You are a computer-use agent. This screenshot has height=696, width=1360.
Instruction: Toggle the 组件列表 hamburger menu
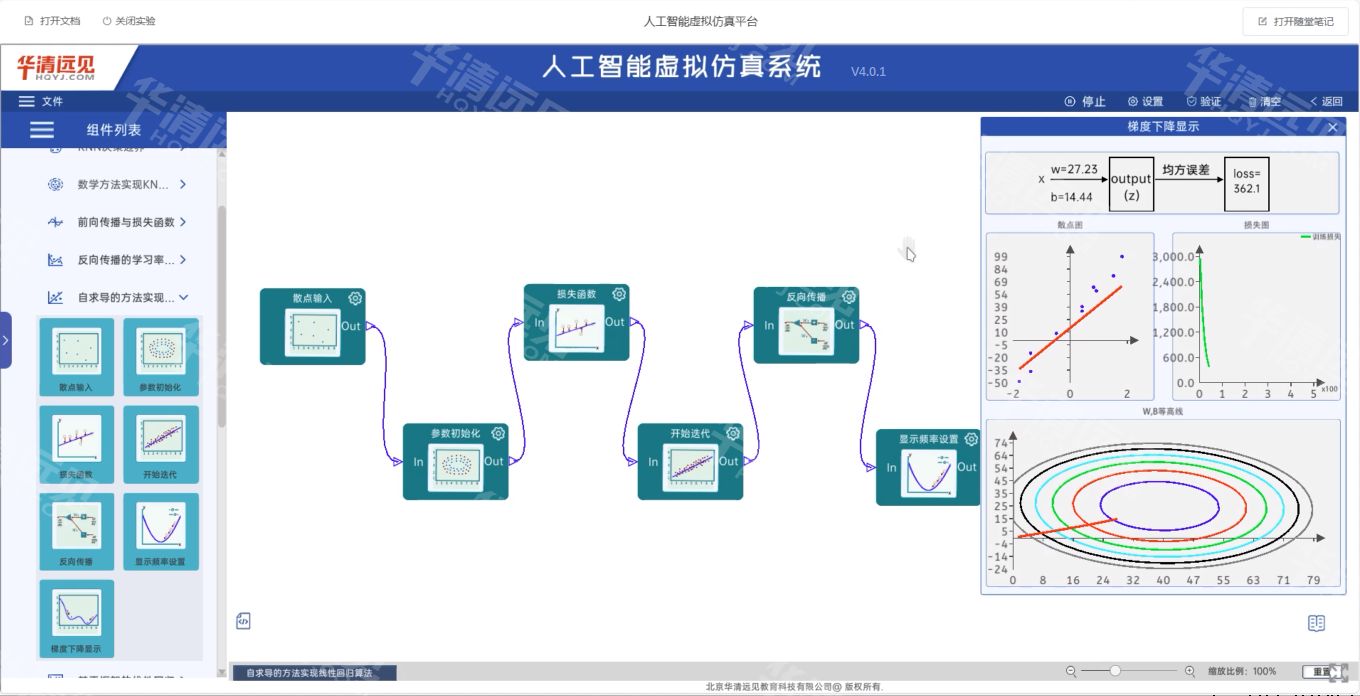coord(42,130)
